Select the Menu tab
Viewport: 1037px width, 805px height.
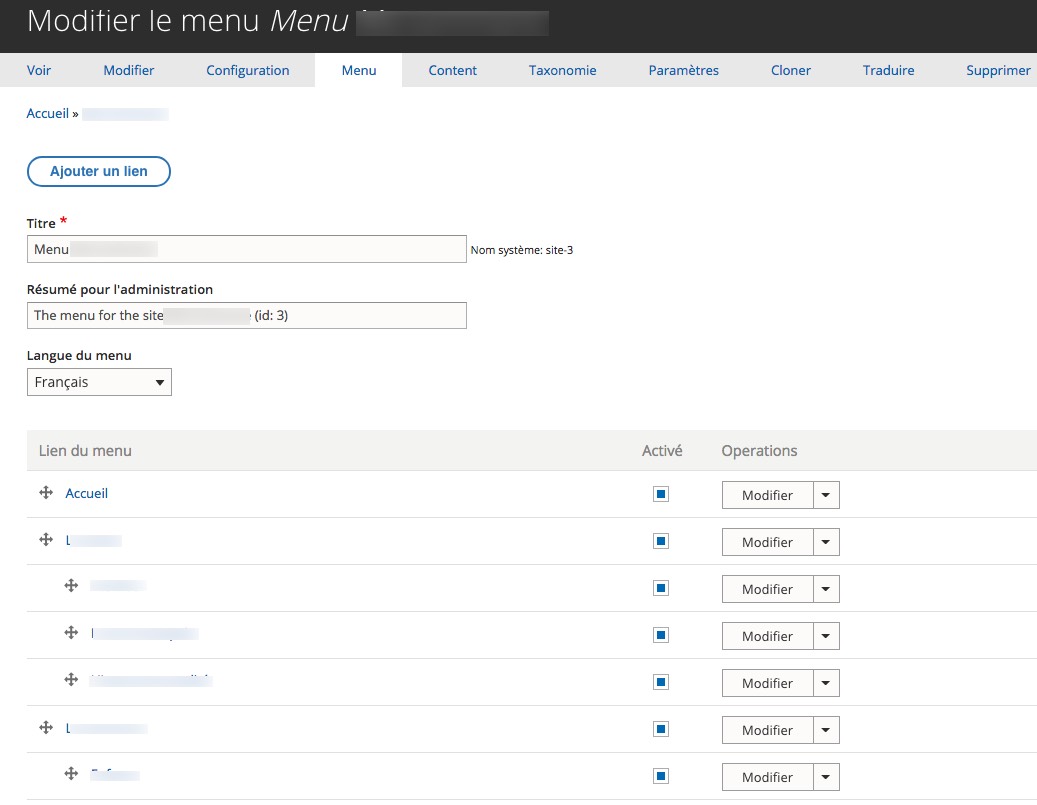pyautogui.click(x=359, y=70)
